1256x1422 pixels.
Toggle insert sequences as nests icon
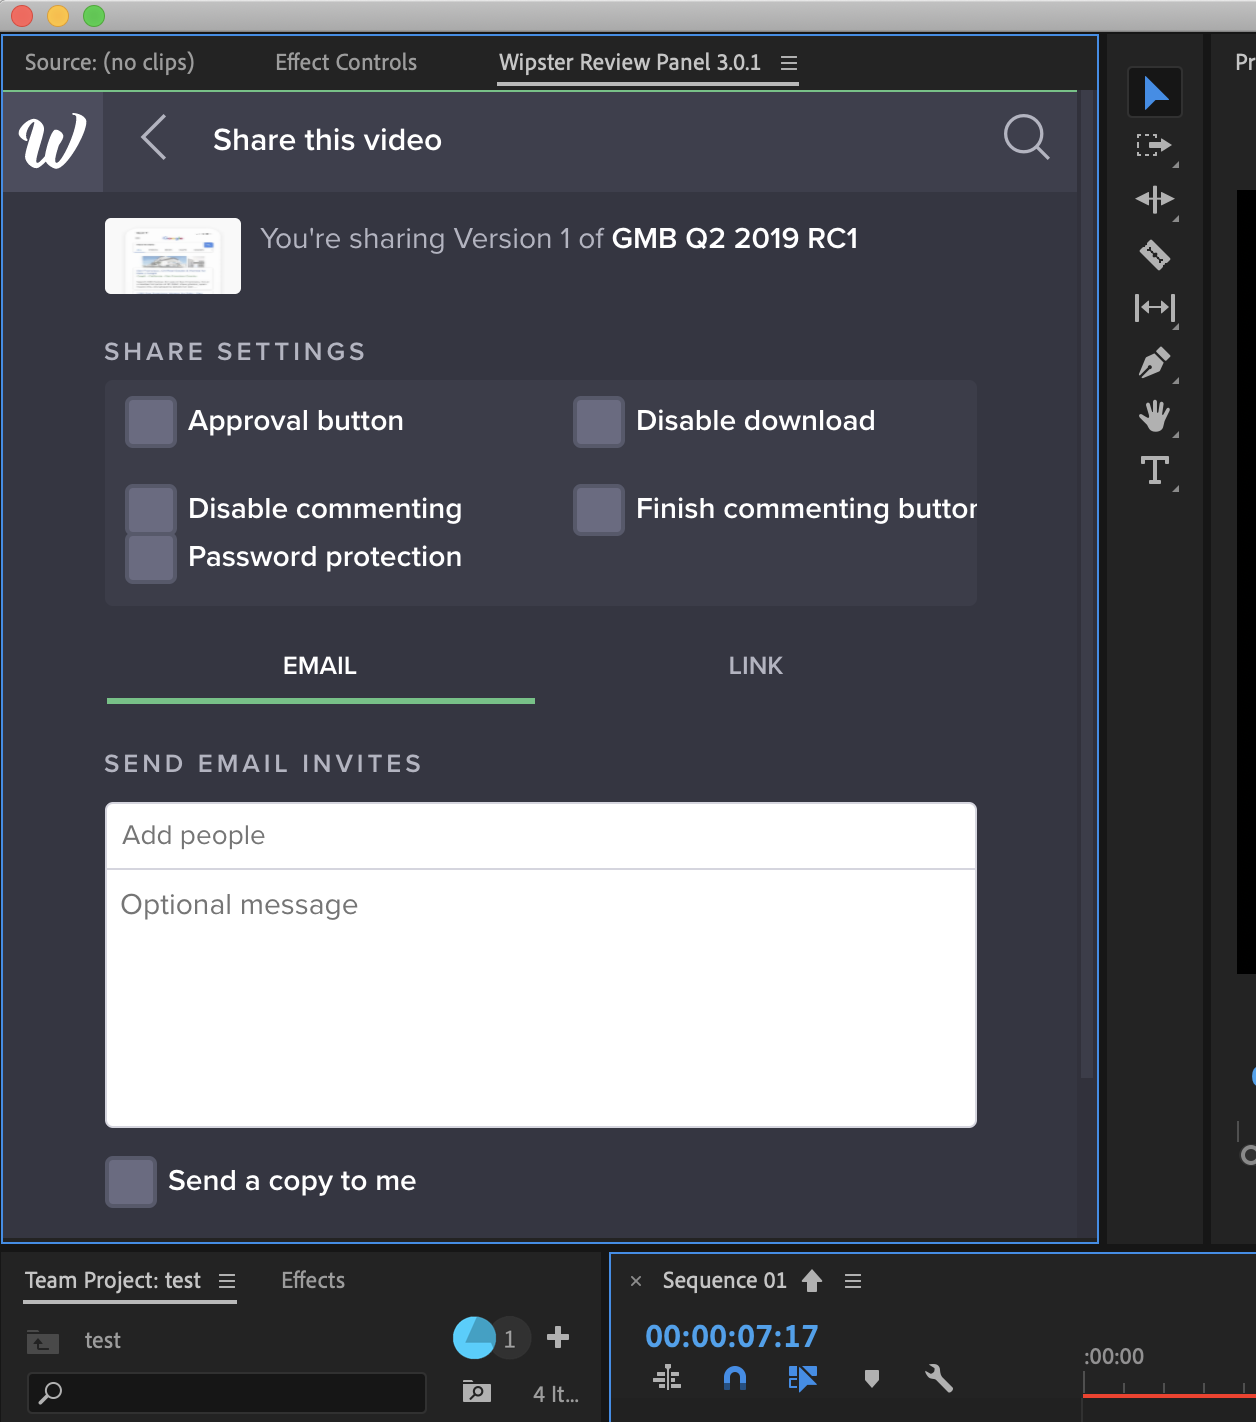click(667, 1379)
